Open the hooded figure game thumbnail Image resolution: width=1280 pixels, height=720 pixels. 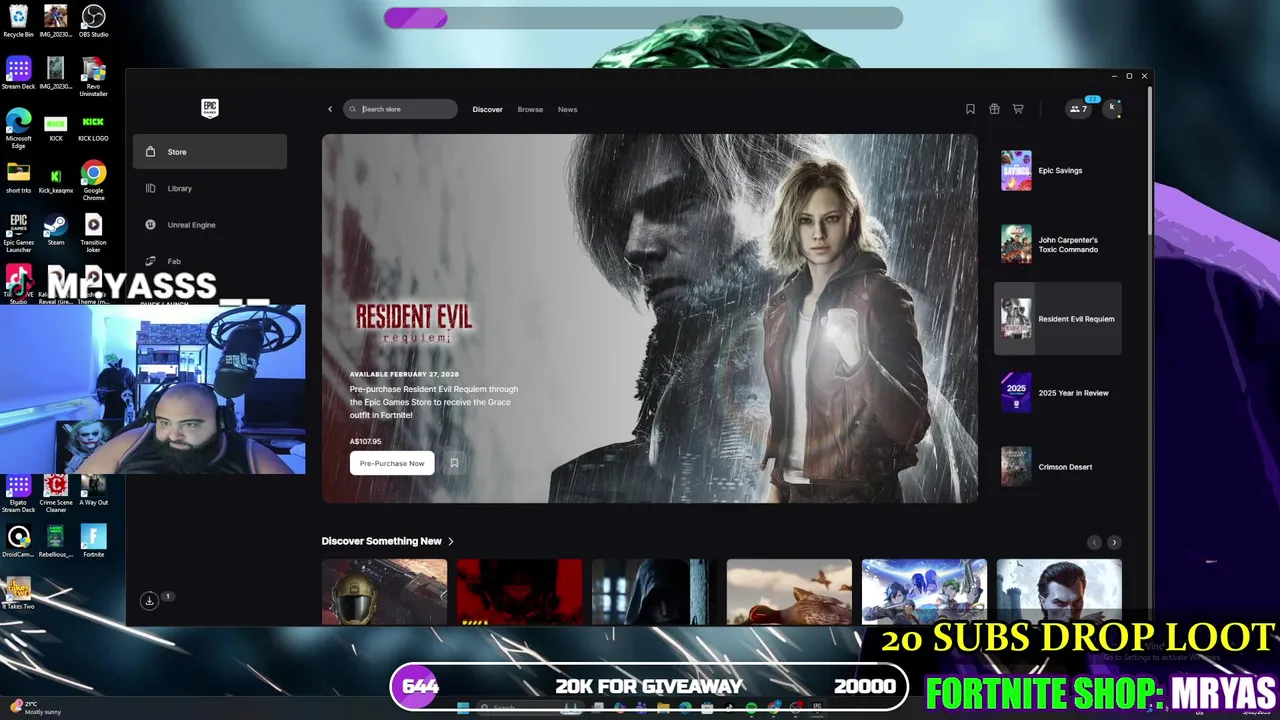pyautogui.click(x=654, y=592)
